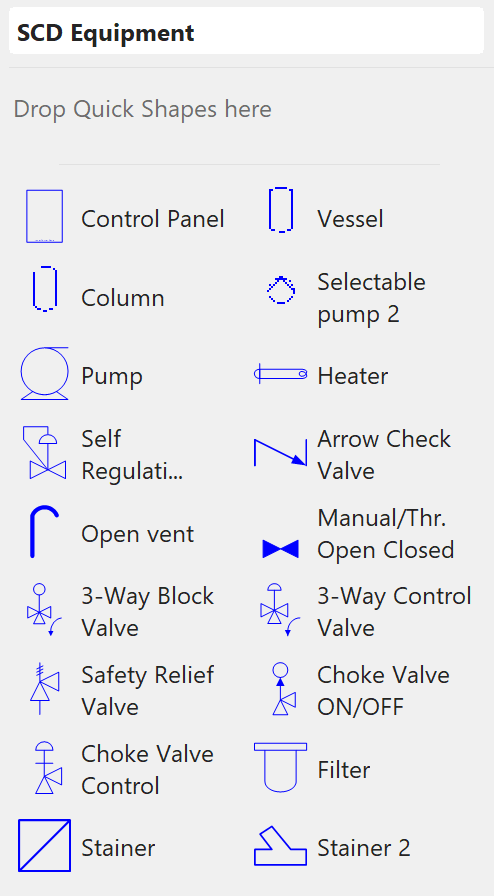
Task: Choose the Column shape icon
Action: tap(45, 289)
